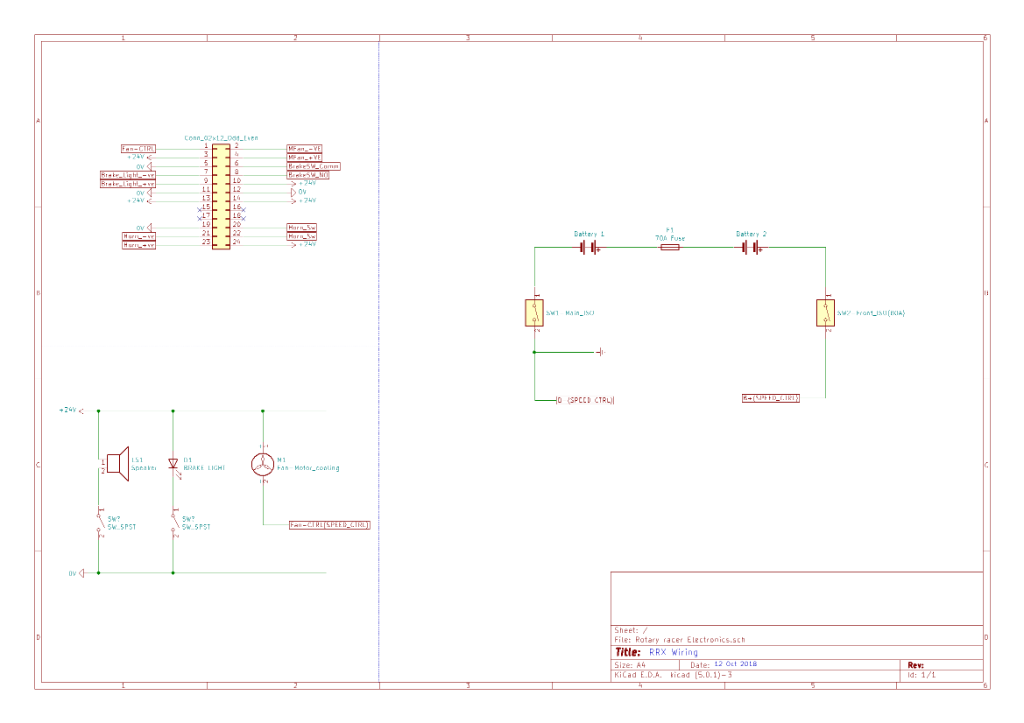Click the 'Title: RRX Wiring' field

[x=656, y=652]
